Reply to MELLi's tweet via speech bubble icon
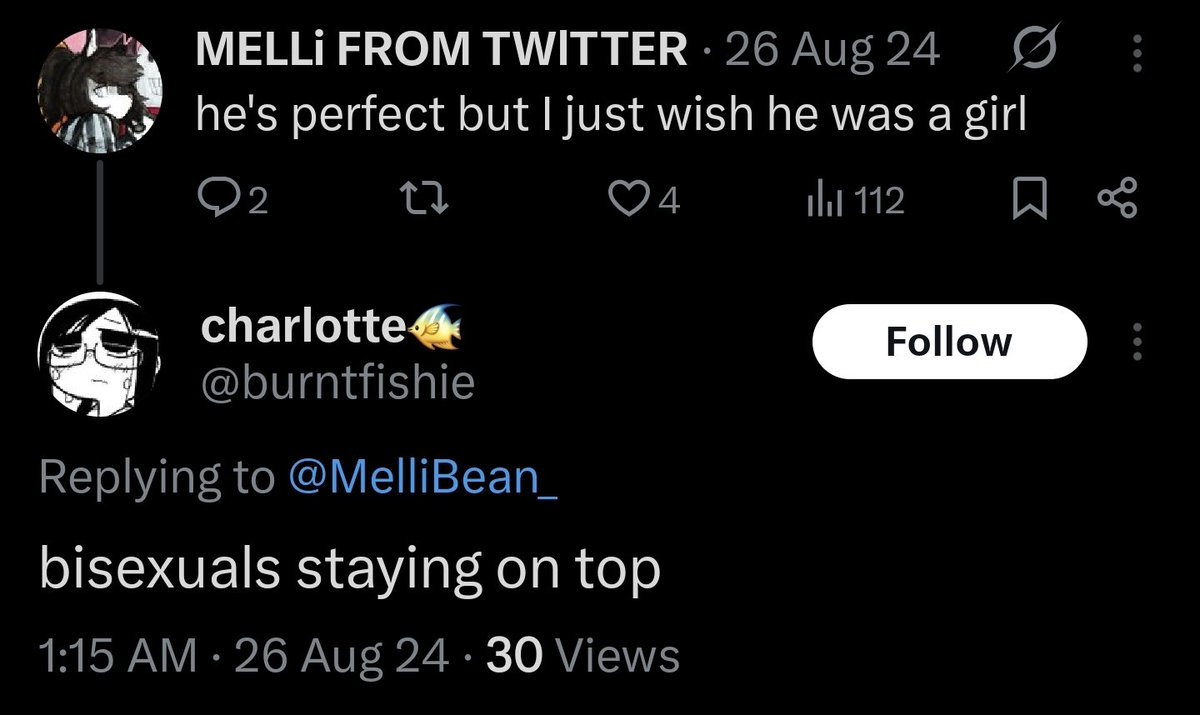This screenshot has width=1200, height=715. click(214, 202)
